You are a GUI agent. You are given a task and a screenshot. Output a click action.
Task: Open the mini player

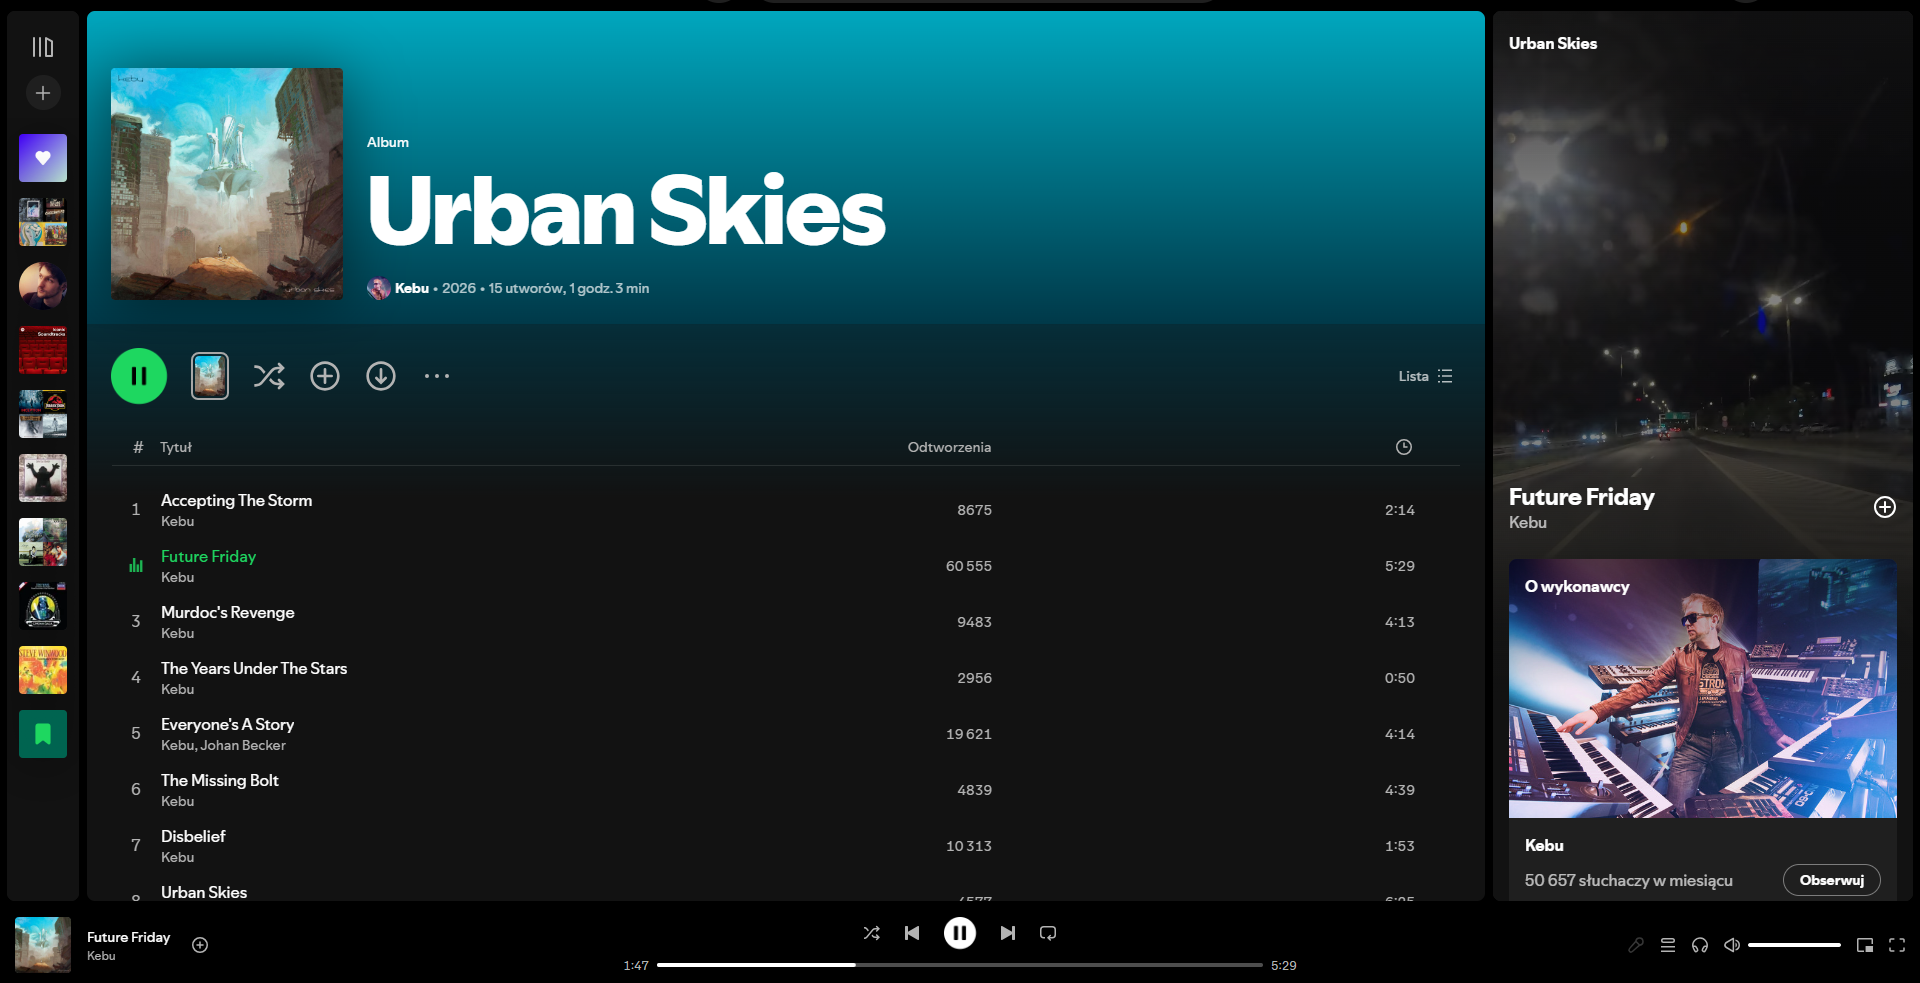coord(1865,945)
